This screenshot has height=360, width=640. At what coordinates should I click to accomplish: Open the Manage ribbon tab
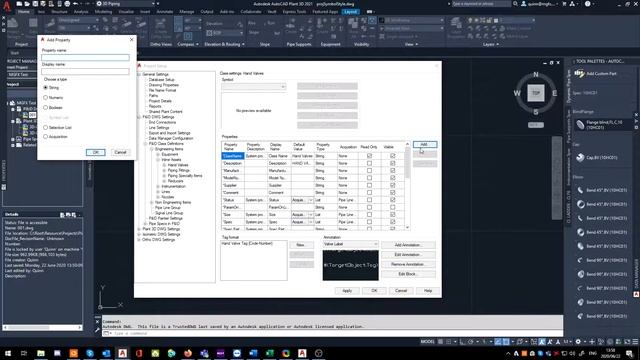coord(187,12)
